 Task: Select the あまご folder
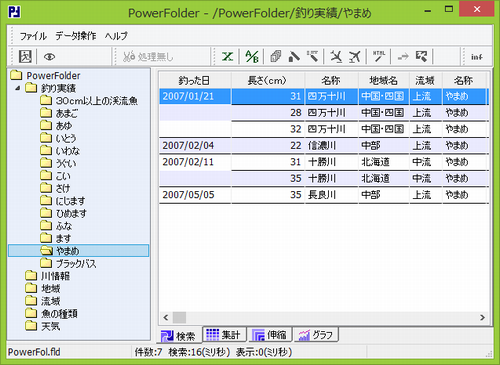pyautogui.click(x=59, y=113)
